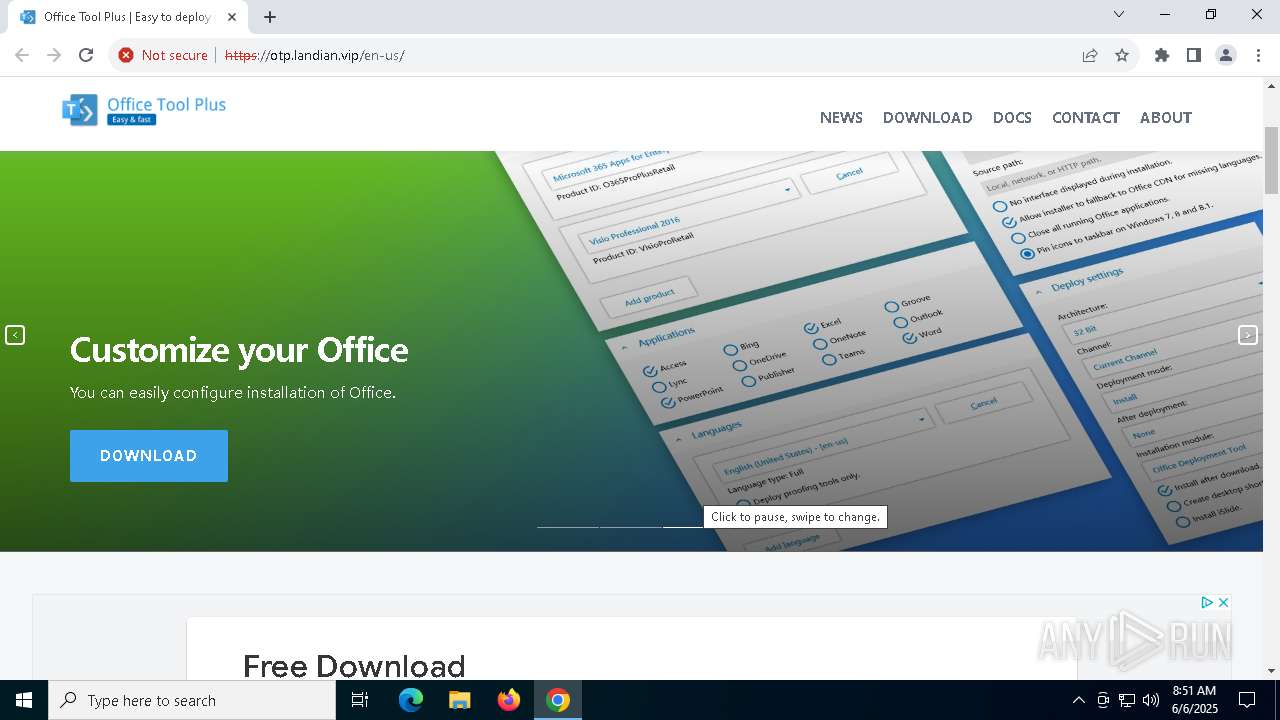Screen dimensions: 1280x720
Task: Click the Type here to search box
Action: click(x=192, y=700)
